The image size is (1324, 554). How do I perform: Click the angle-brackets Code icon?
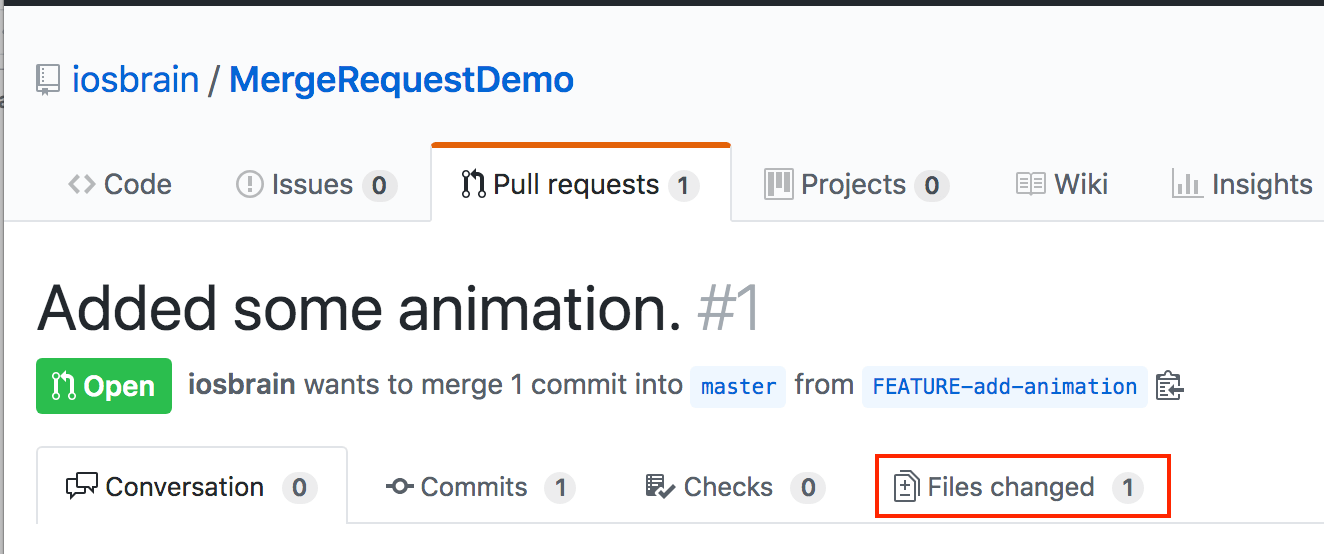point(82,185)
